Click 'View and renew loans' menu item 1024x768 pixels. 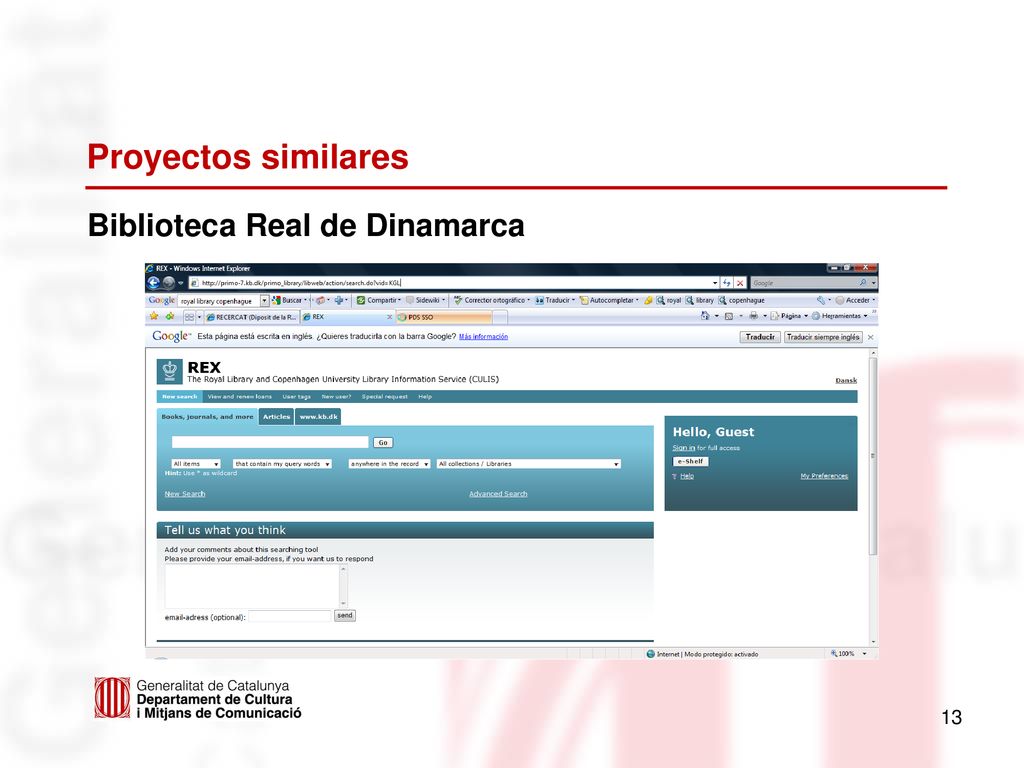[x=240, y=396]
